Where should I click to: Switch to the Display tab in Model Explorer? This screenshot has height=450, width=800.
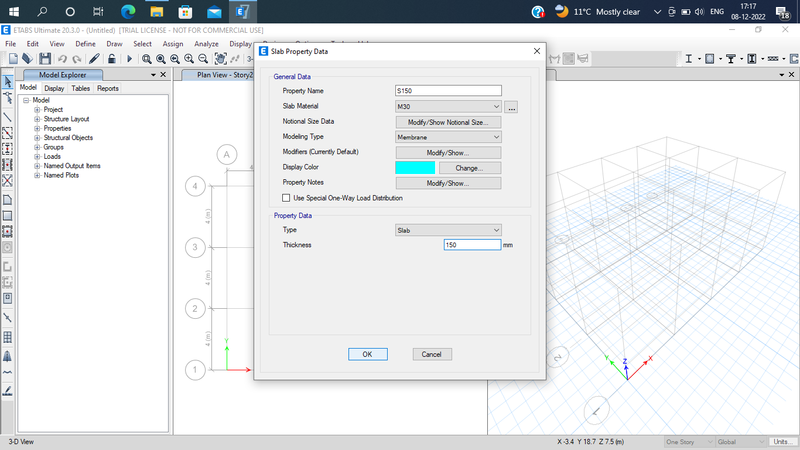[x=54, y=88]
